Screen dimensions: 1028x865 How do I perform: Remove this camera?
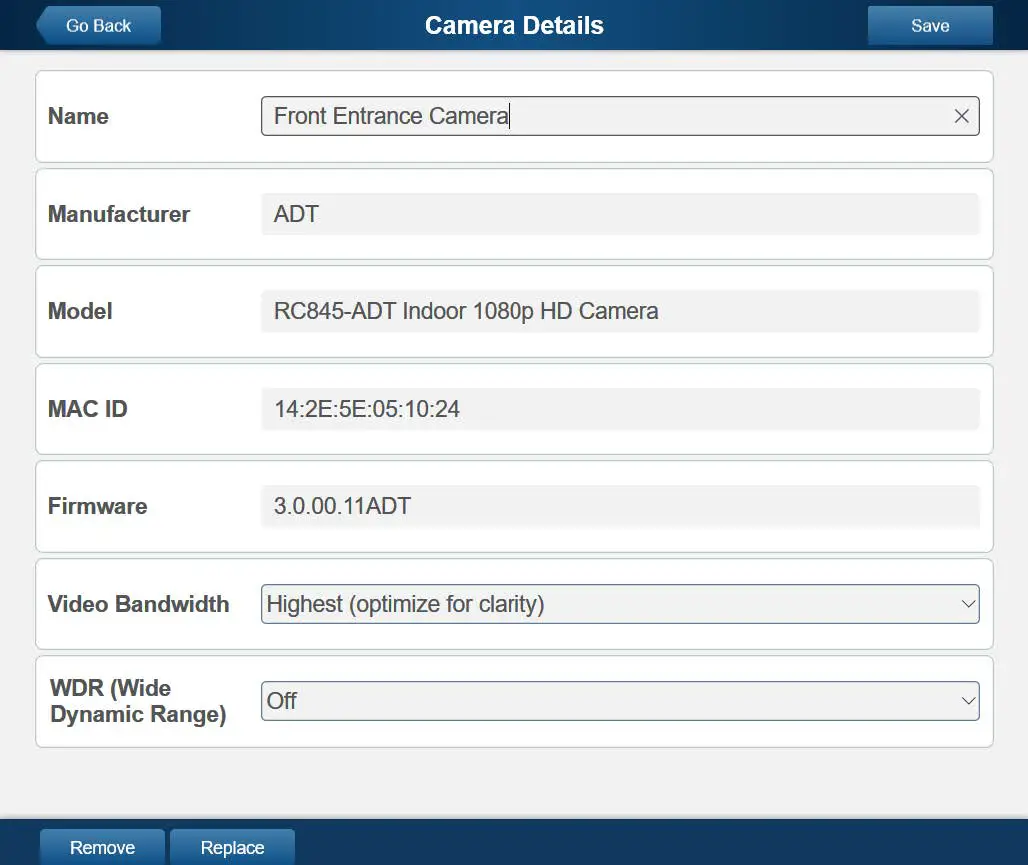point(102,847)
